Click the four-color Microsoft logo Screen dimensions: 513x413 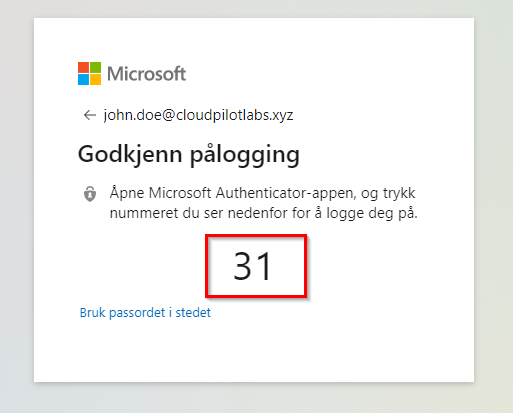point(89,73)
